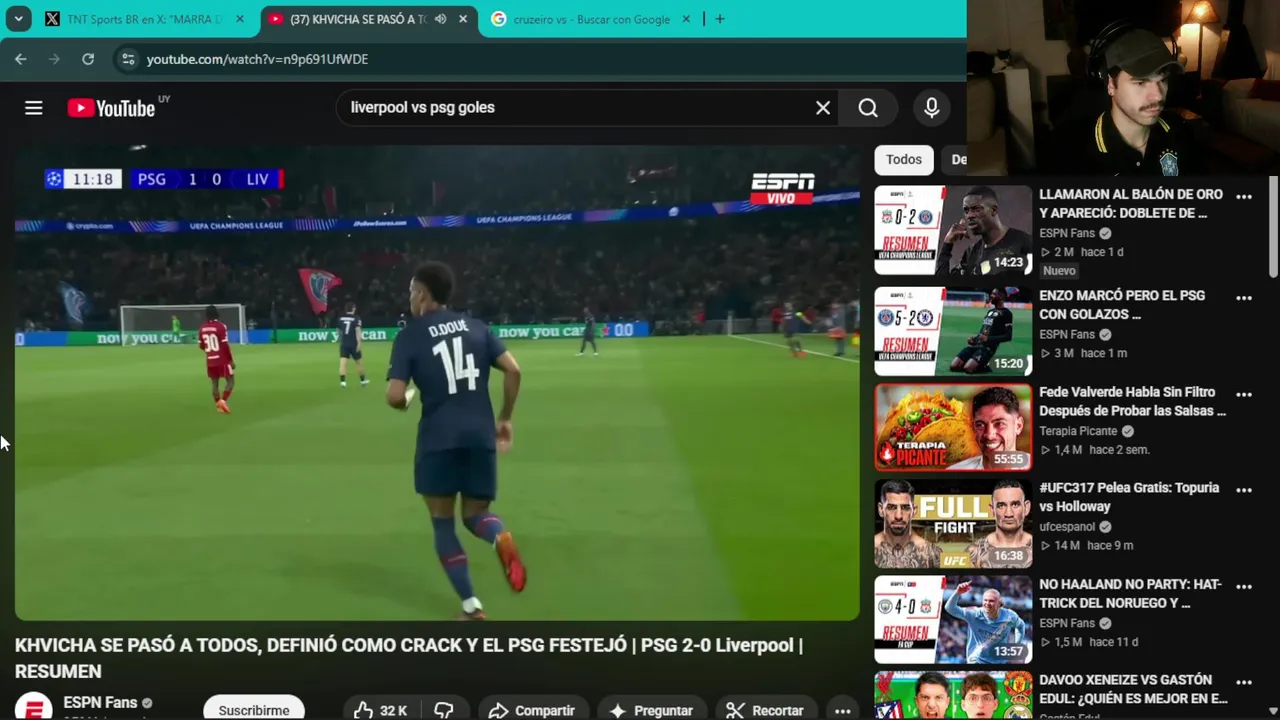Screen dimensions: 1280x720
Task: Click the video title KHVICHA SE PASÓ A TODOS
Action: [408, 658]
